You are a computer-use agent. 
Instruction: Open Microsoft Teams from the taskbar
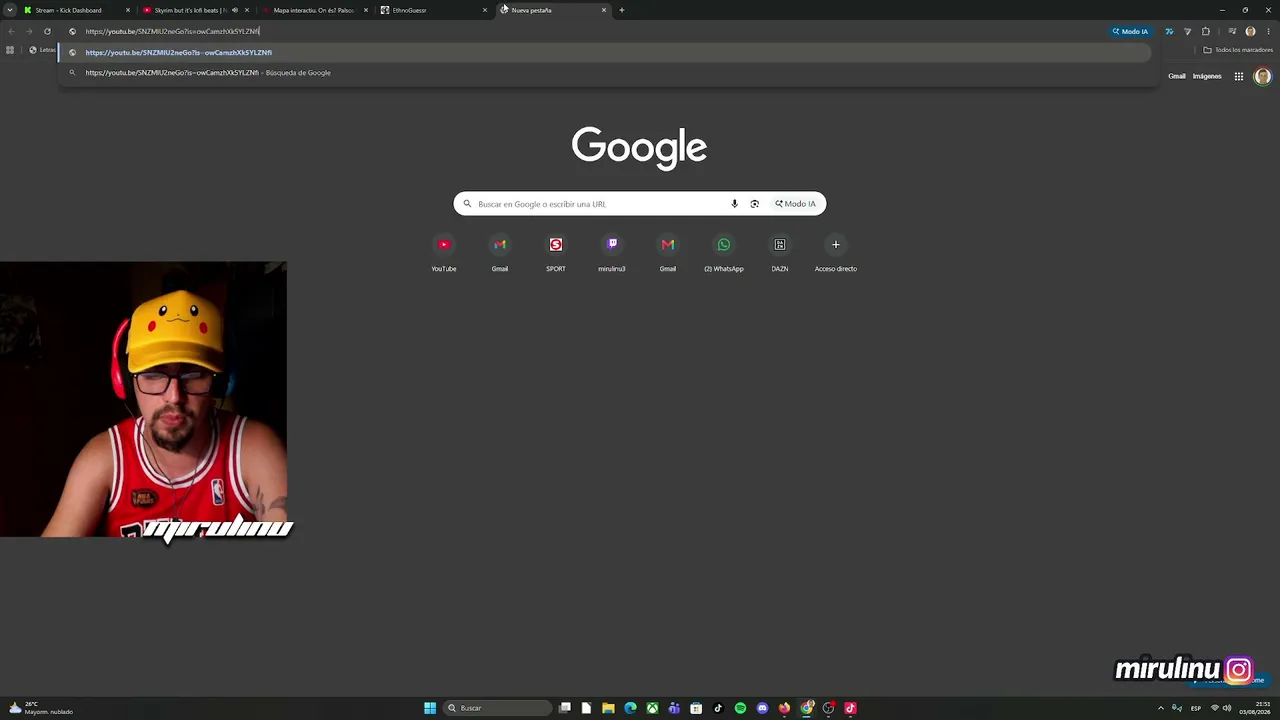[x=674, y=708]
